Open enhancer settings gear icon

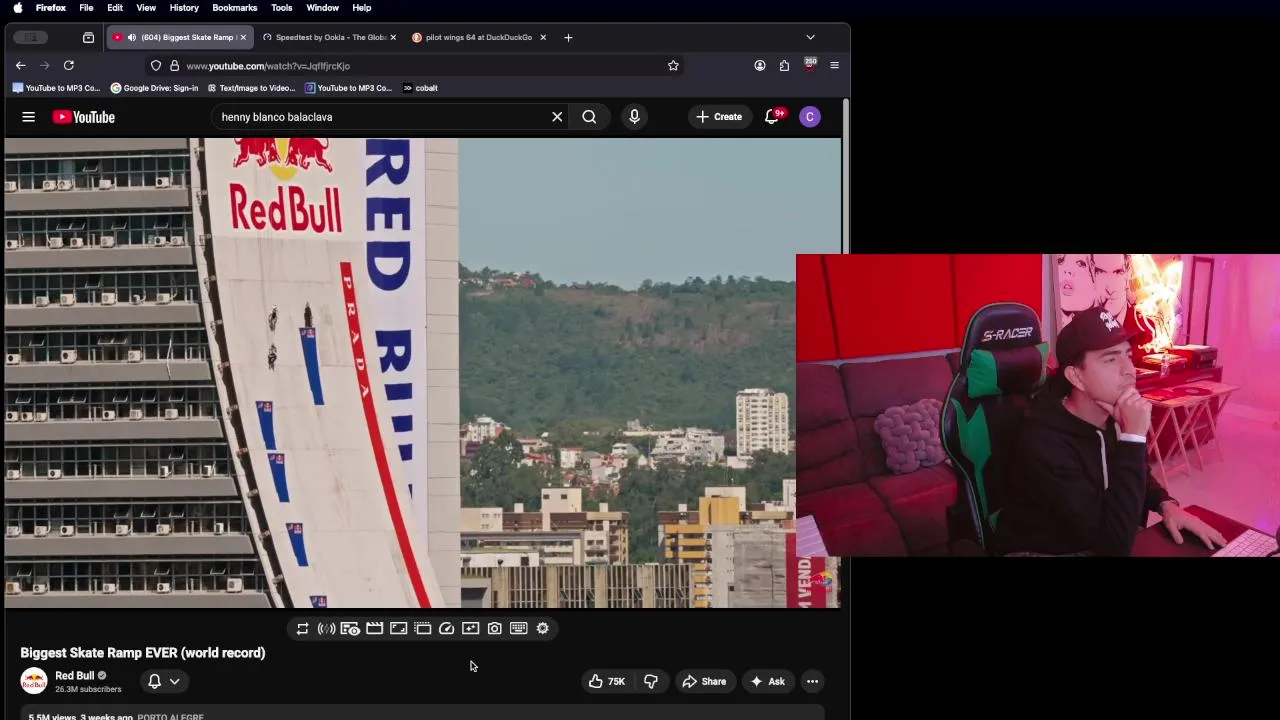tap(542, 628)
